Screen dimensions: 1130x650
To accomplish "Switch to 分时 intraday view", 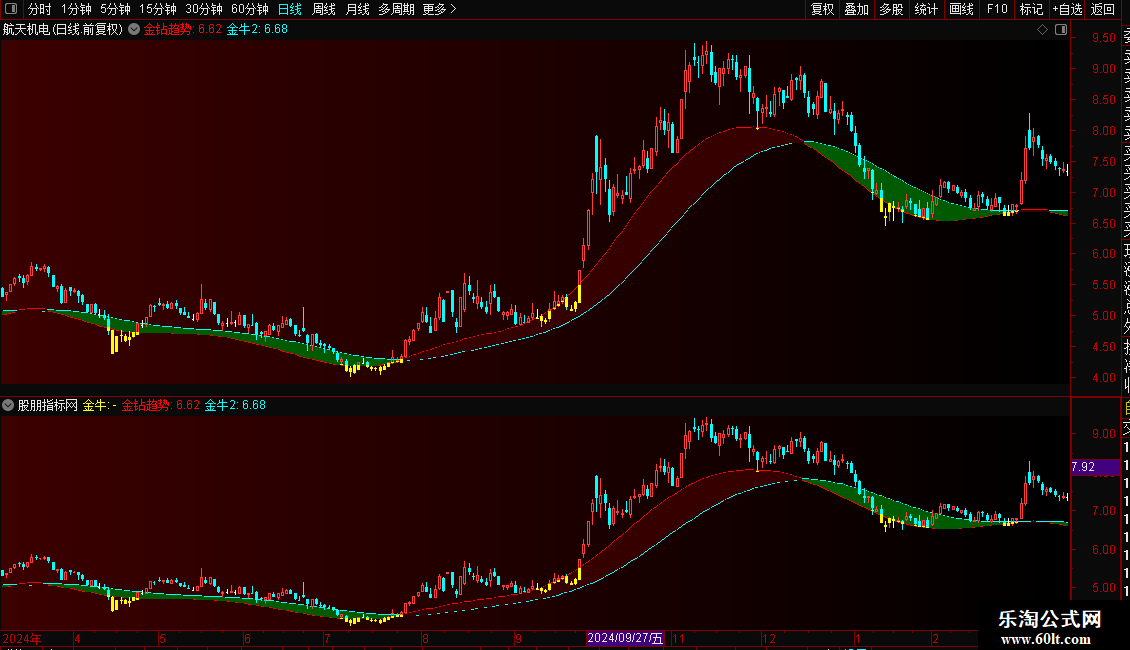I will pos(40,9).
